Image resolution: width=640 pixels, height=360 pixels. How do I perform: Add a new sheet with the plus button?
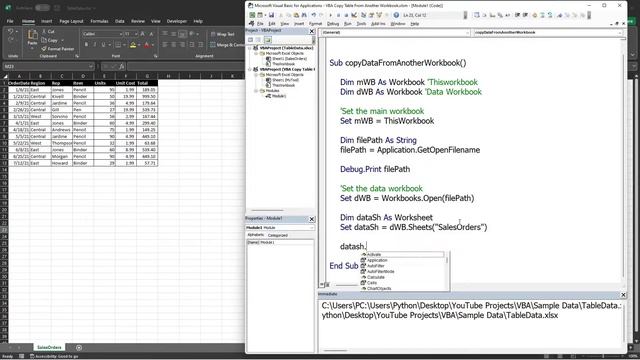pyautogui.click(x=79, y=348)
